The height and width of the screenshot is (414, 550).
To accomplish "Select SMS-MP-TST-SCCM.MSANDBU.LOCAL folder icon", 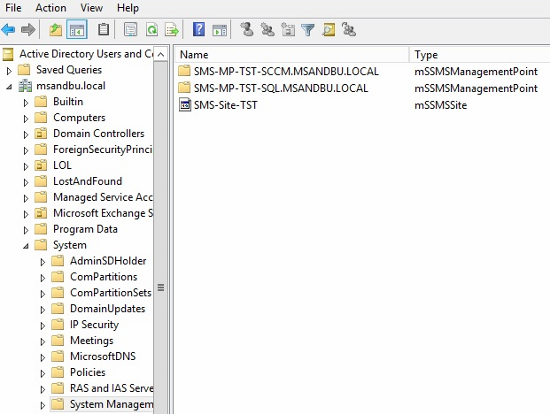I will pos(184,71).
